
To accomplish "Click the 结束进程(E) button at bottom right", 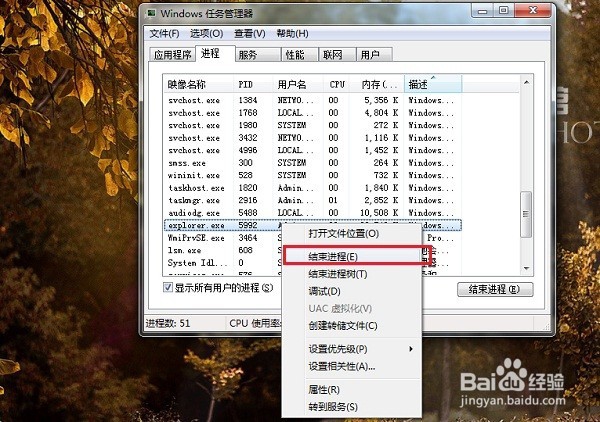I will click(495, 289).
